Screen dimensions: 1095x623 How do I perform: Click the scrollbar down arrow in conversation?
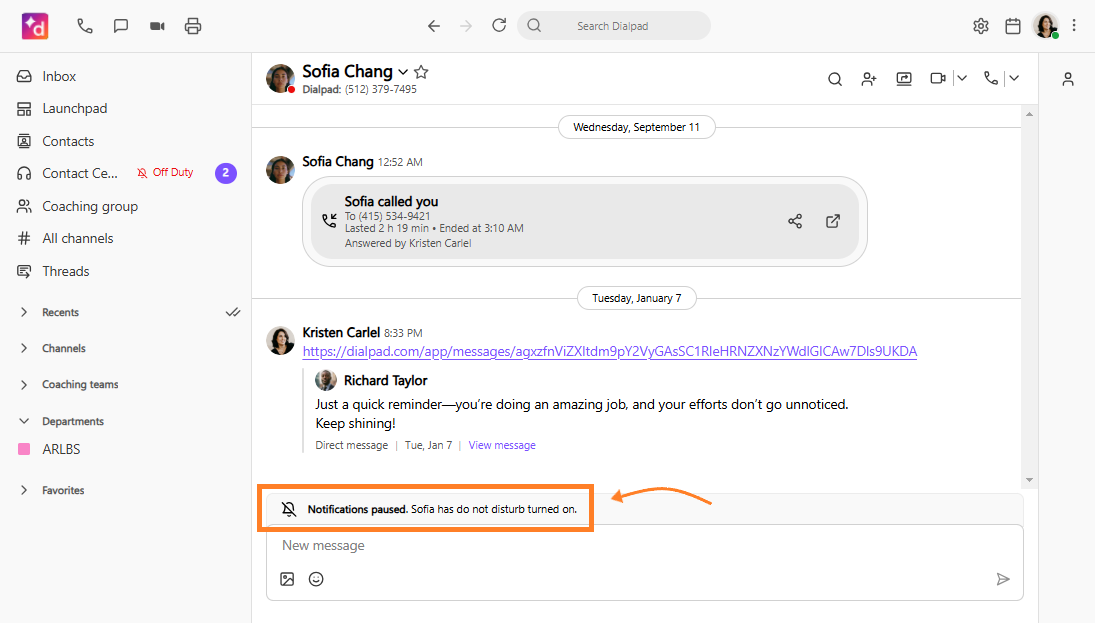1029,480
